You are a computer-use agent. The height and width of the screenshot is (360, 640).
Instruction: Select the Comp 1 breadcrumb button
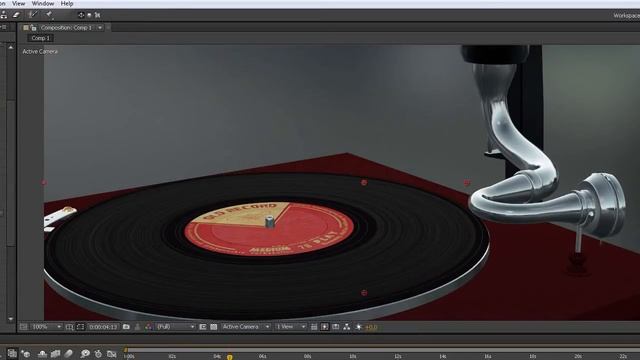tap(40, 38)
